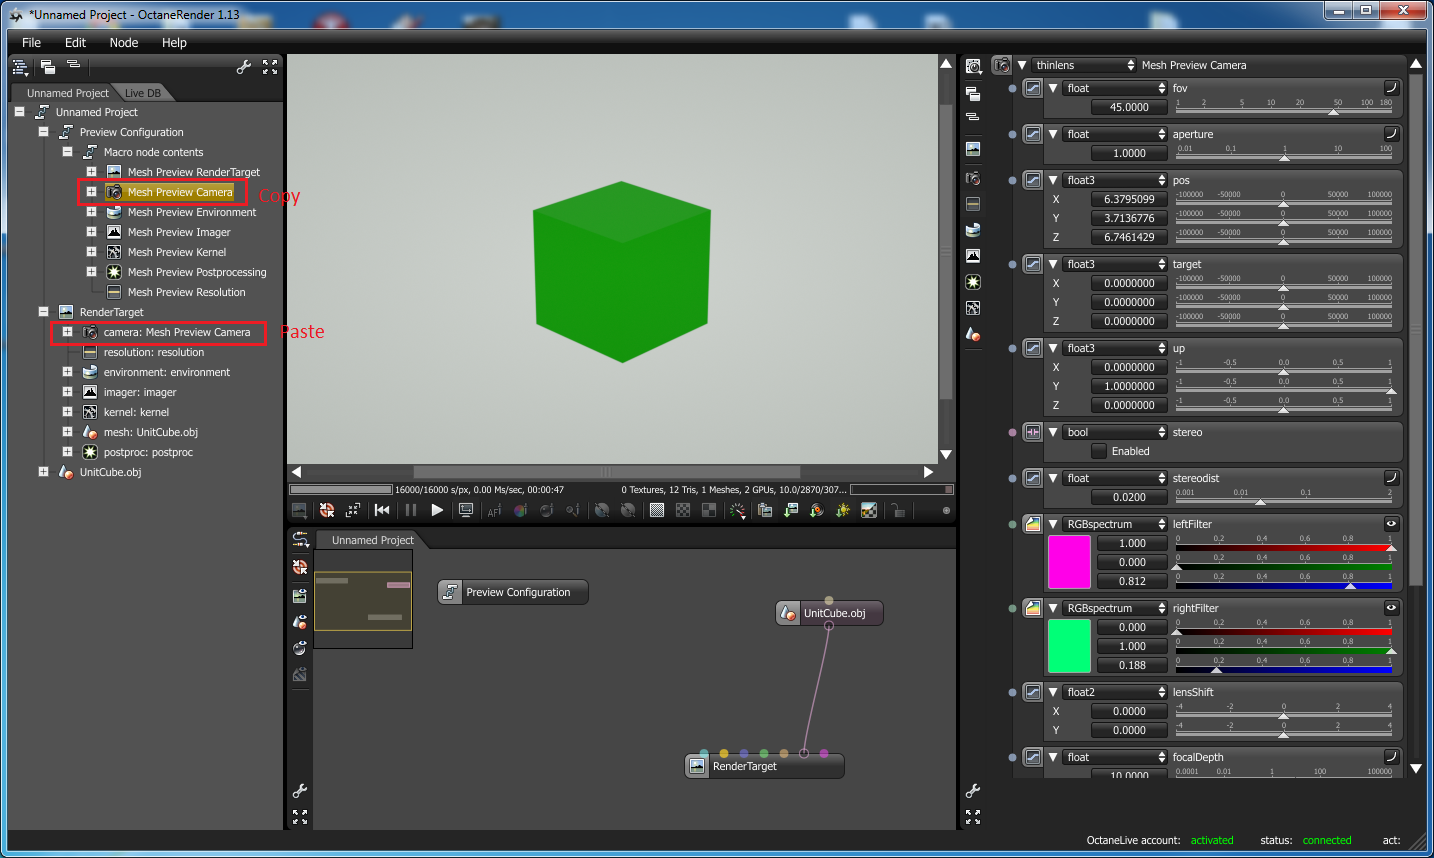
Task: Open the Help menu
Action: pyautogui.click(x=174, y=42)
